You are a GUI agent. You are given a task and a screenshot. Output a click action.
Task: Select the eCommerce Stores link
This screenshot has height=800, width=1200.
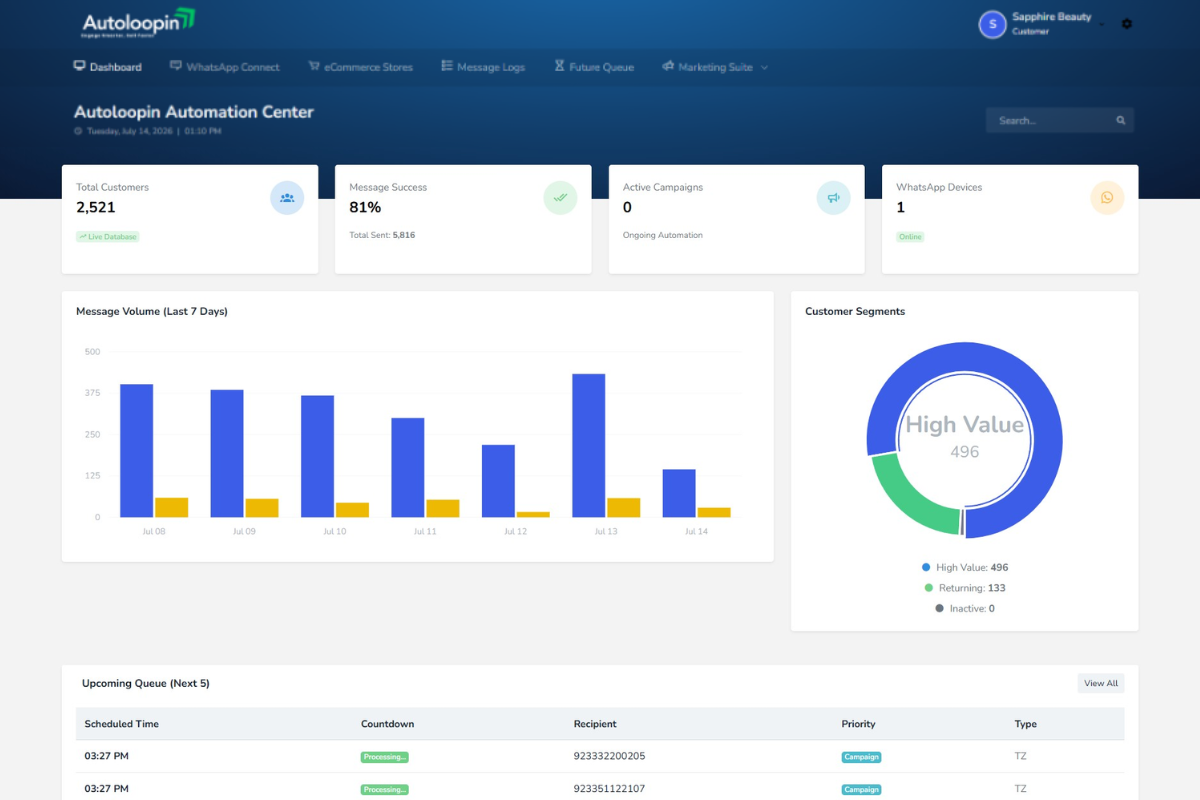click(361, 67)
